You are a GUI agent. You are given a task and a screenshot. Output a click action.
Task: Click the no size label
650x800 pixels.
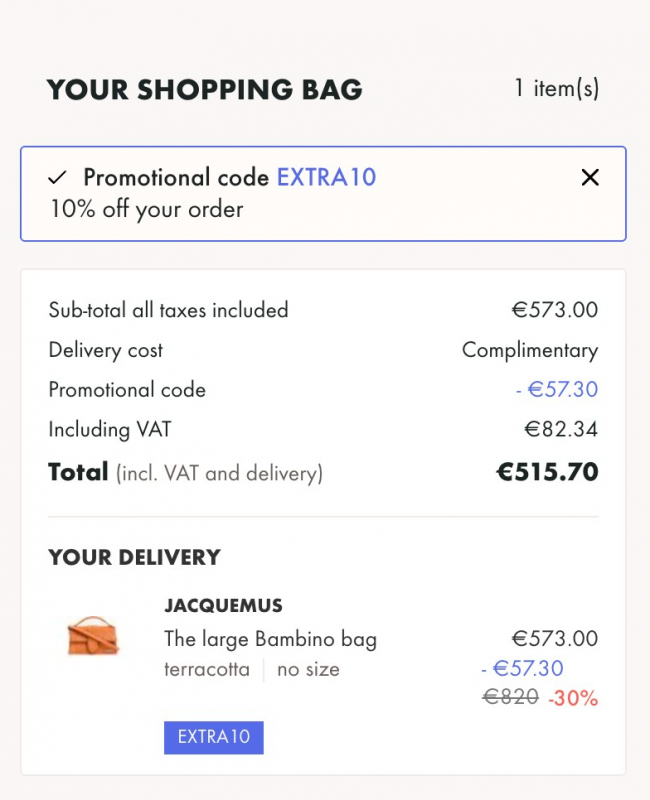click(x=308, y=670)
